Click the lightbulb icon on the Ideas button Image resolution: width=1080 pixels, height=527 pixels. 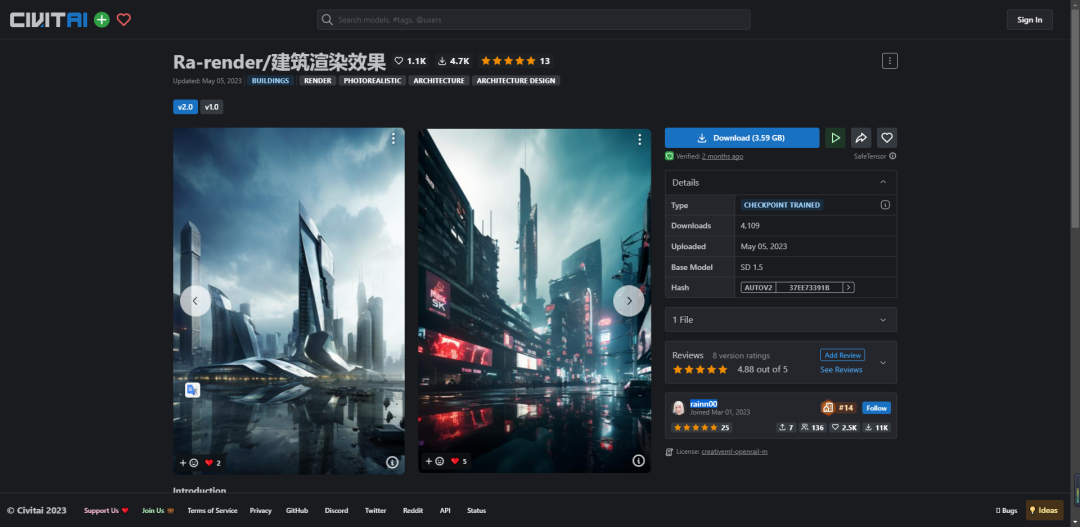point(1032,510)
